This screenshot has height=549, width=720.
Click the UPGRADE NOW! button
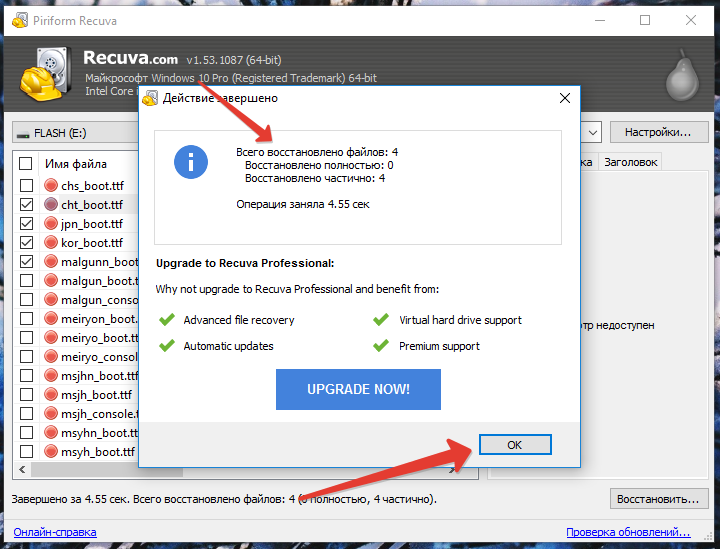click(x=358, y=389)
